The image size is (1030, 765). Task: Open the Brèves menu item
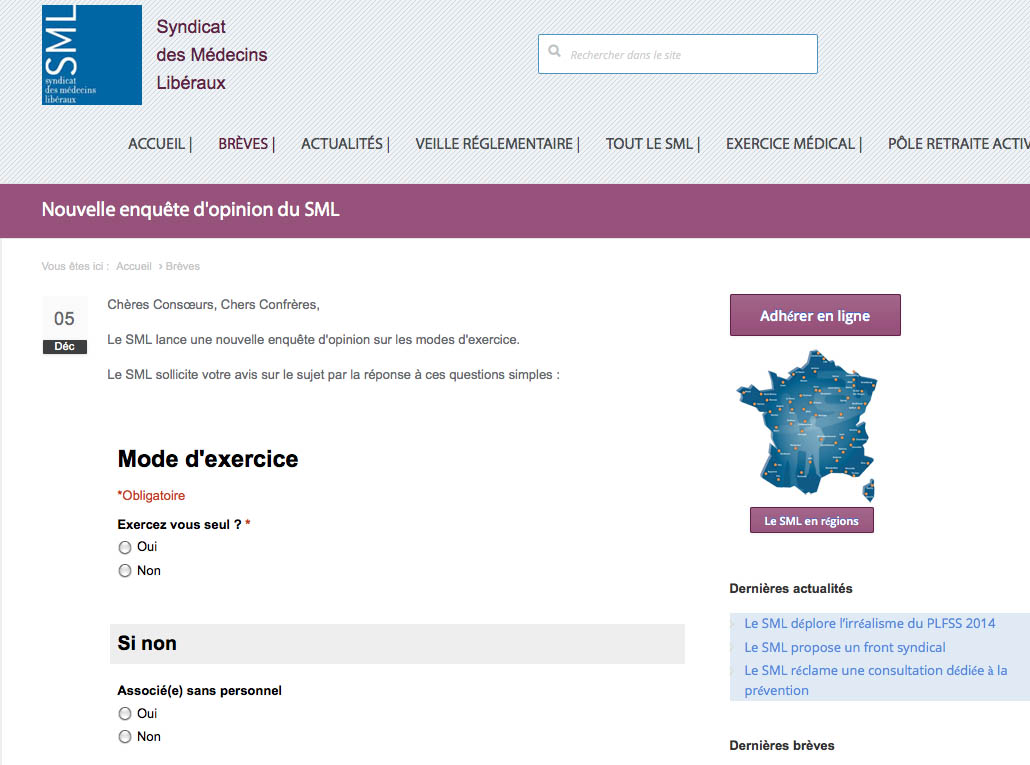(244, 144)
